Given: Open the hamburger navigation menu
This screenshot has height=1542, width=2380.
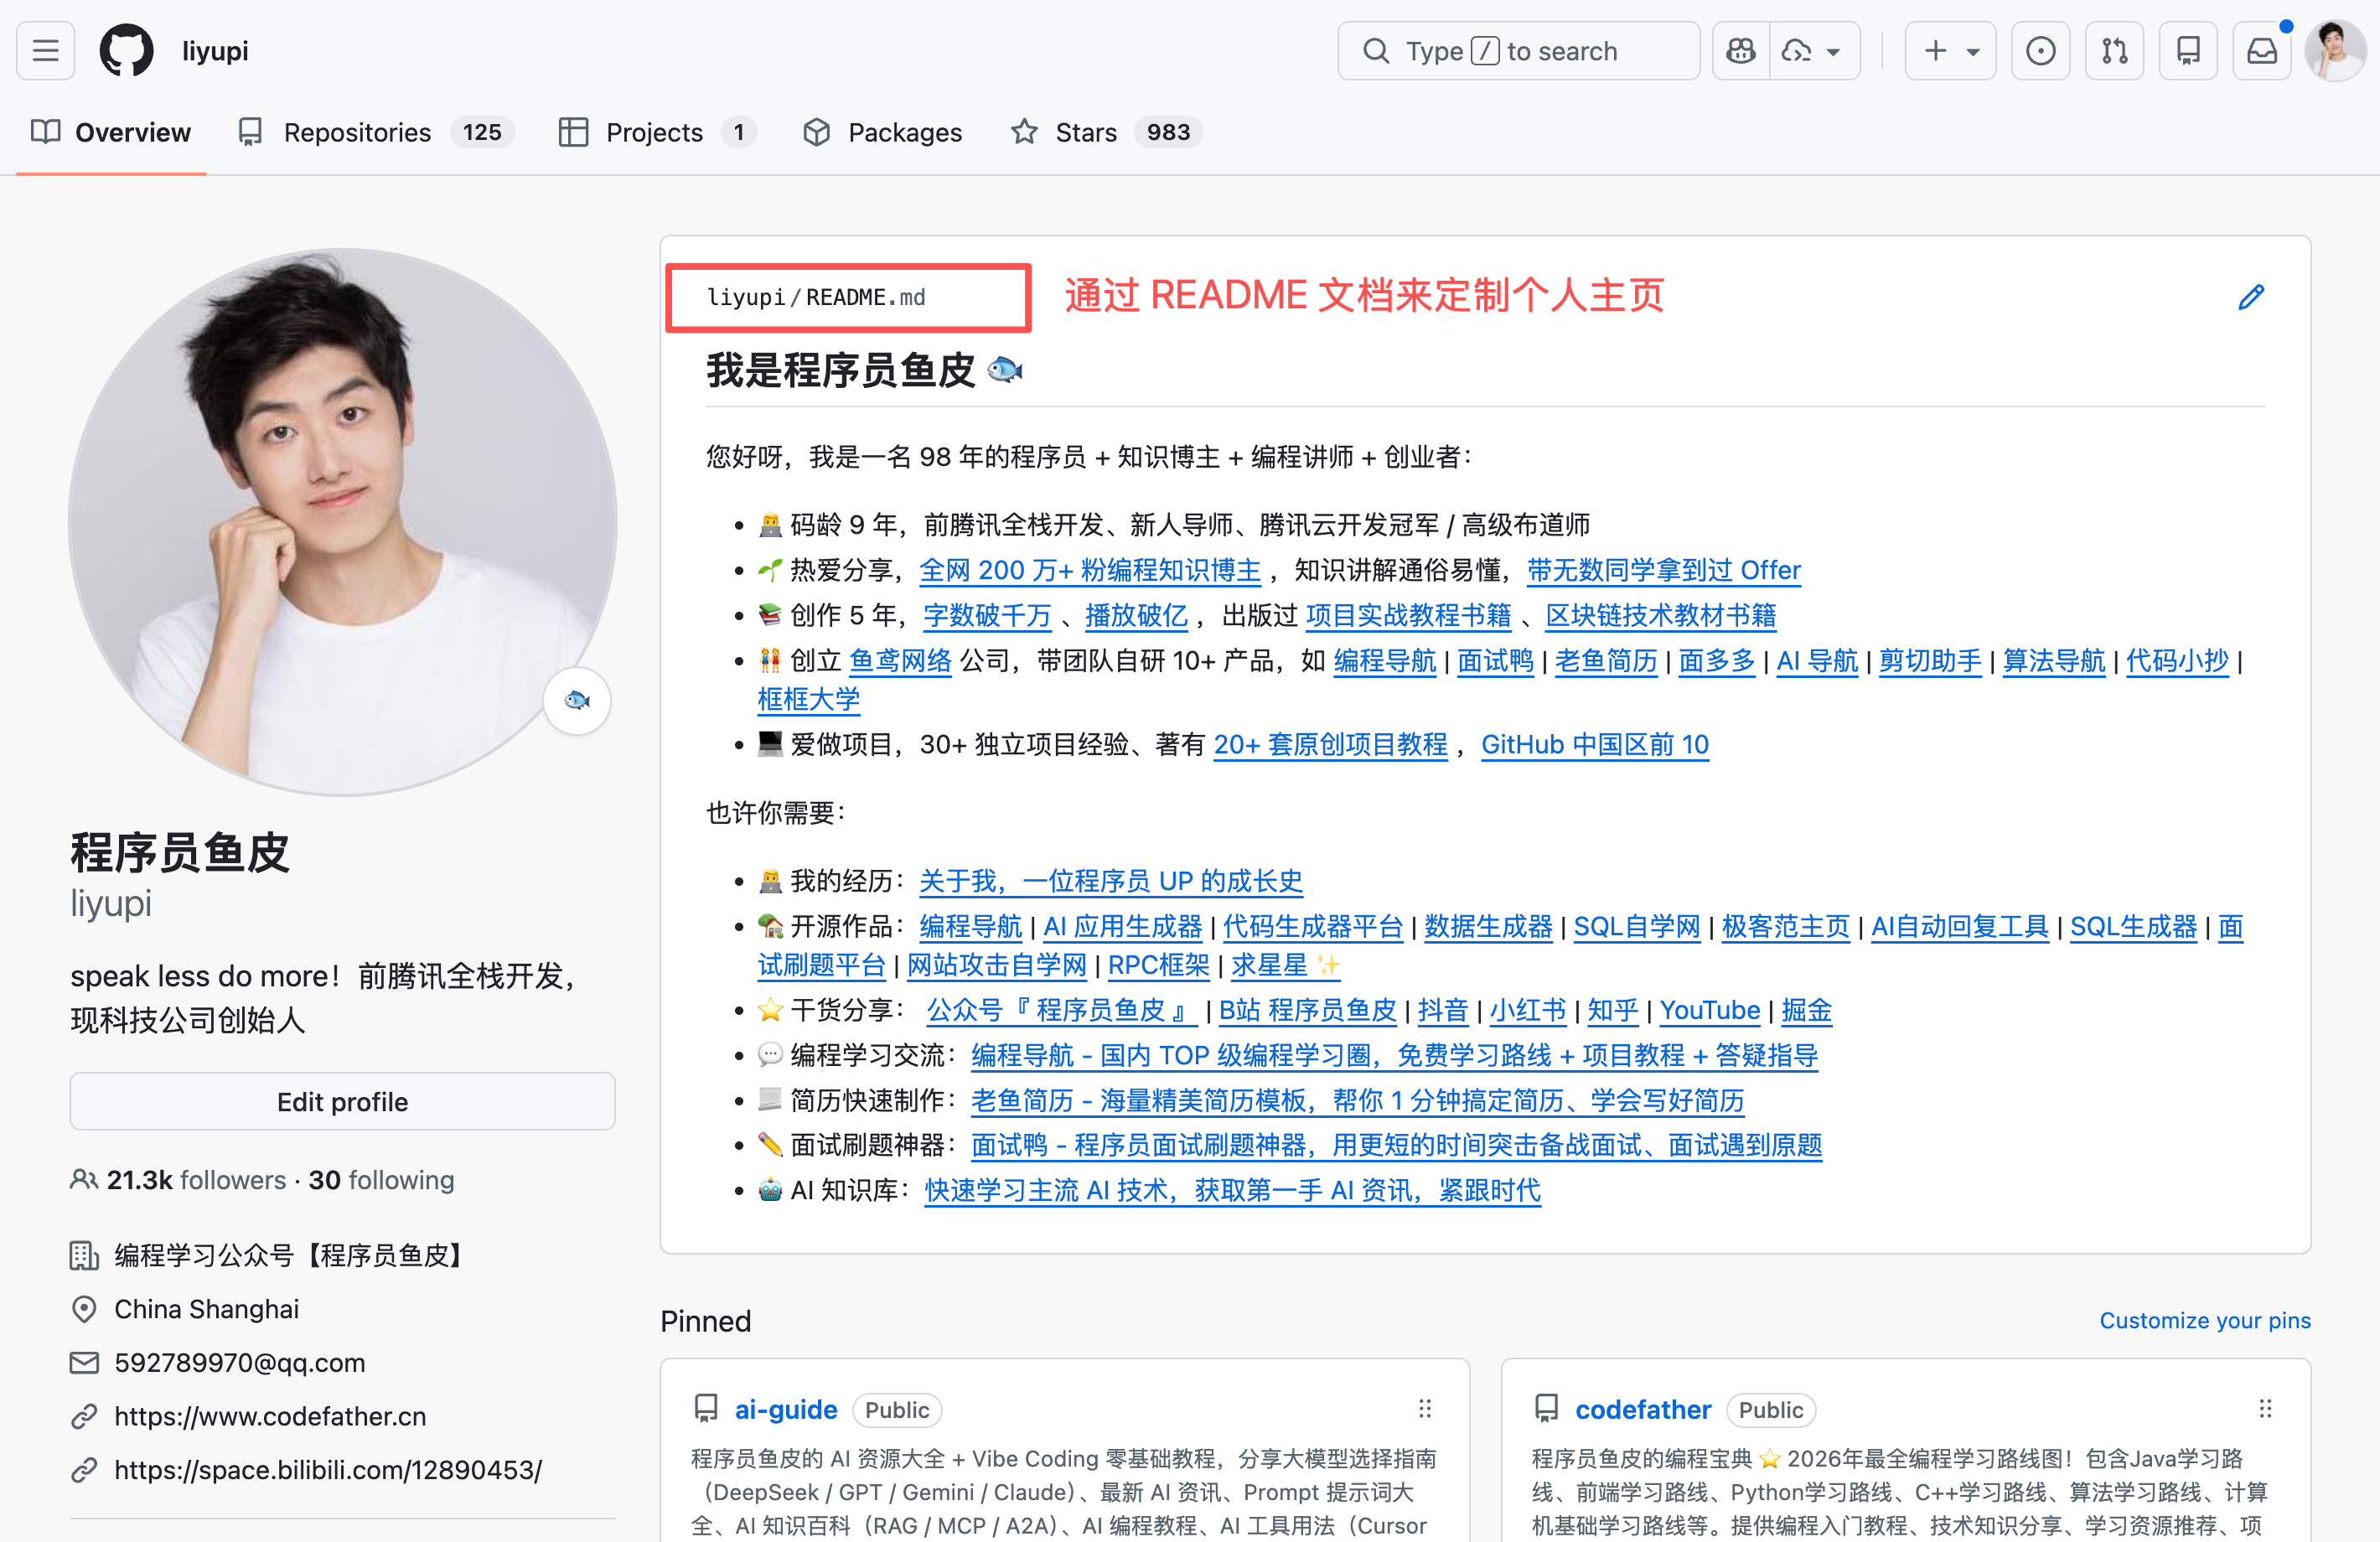Looking at the screenshot, I should coord(45,51).
